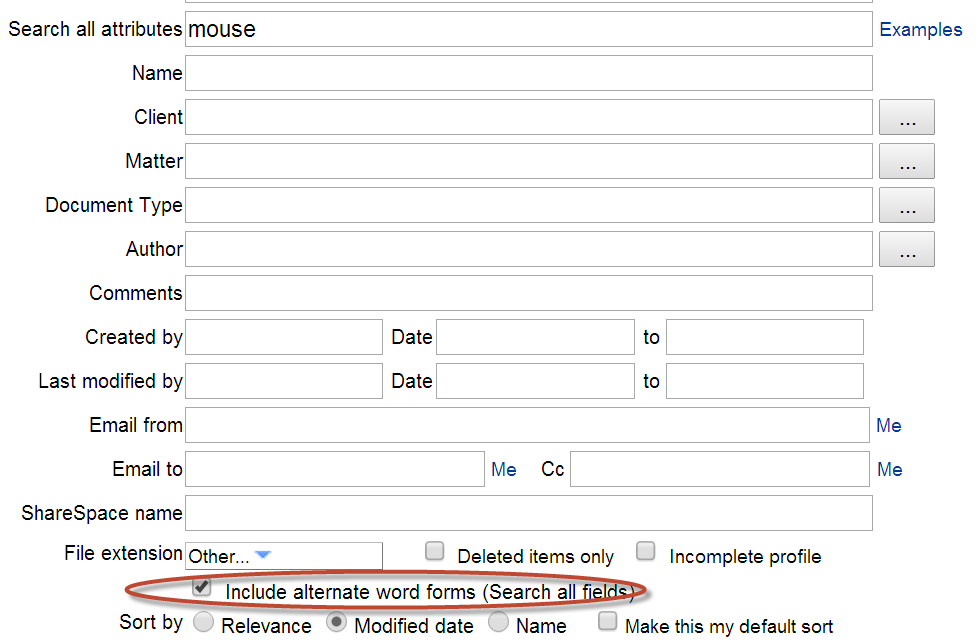
Task: Click the Search all attributes field
Action: click(528, 29)
